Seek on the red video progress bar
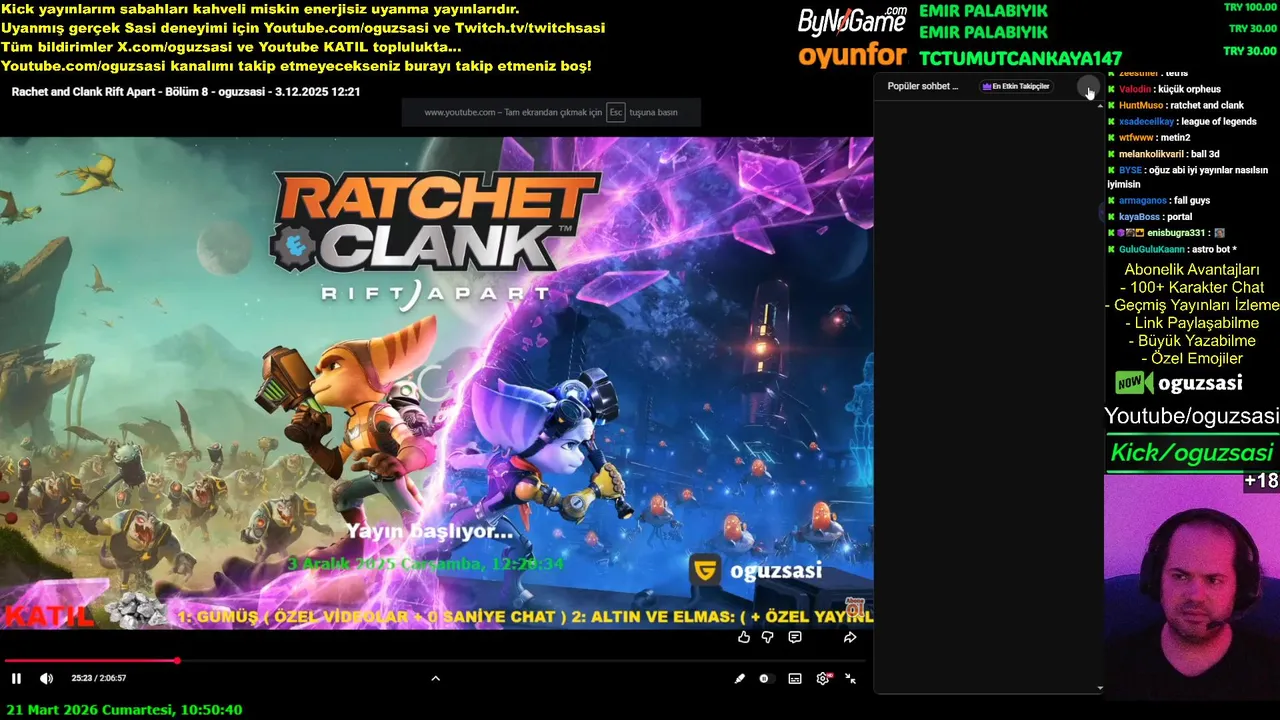Viewport: 1280px width, 720px height. coord(437,660)
